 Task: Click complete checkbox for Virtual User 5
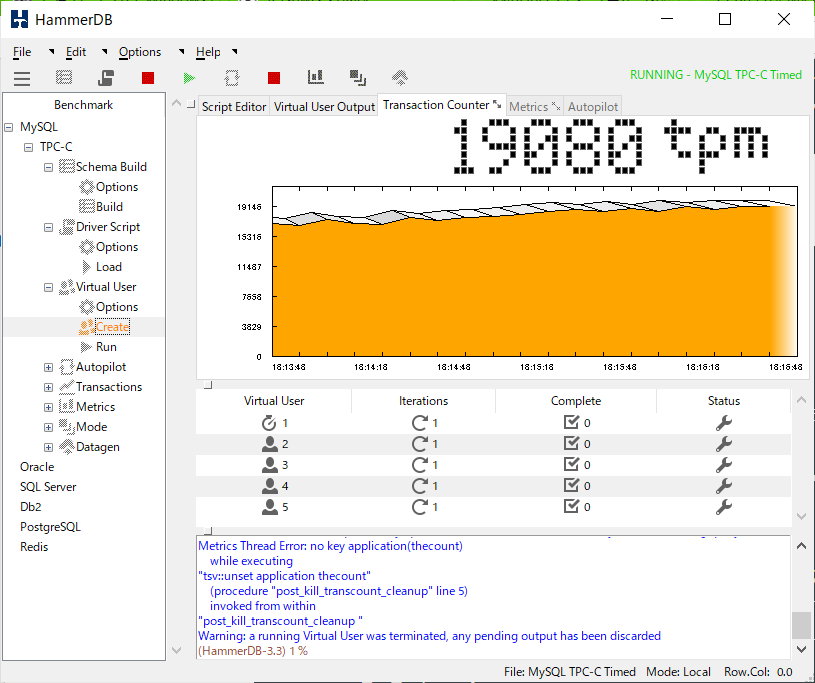tap(571, 506)
